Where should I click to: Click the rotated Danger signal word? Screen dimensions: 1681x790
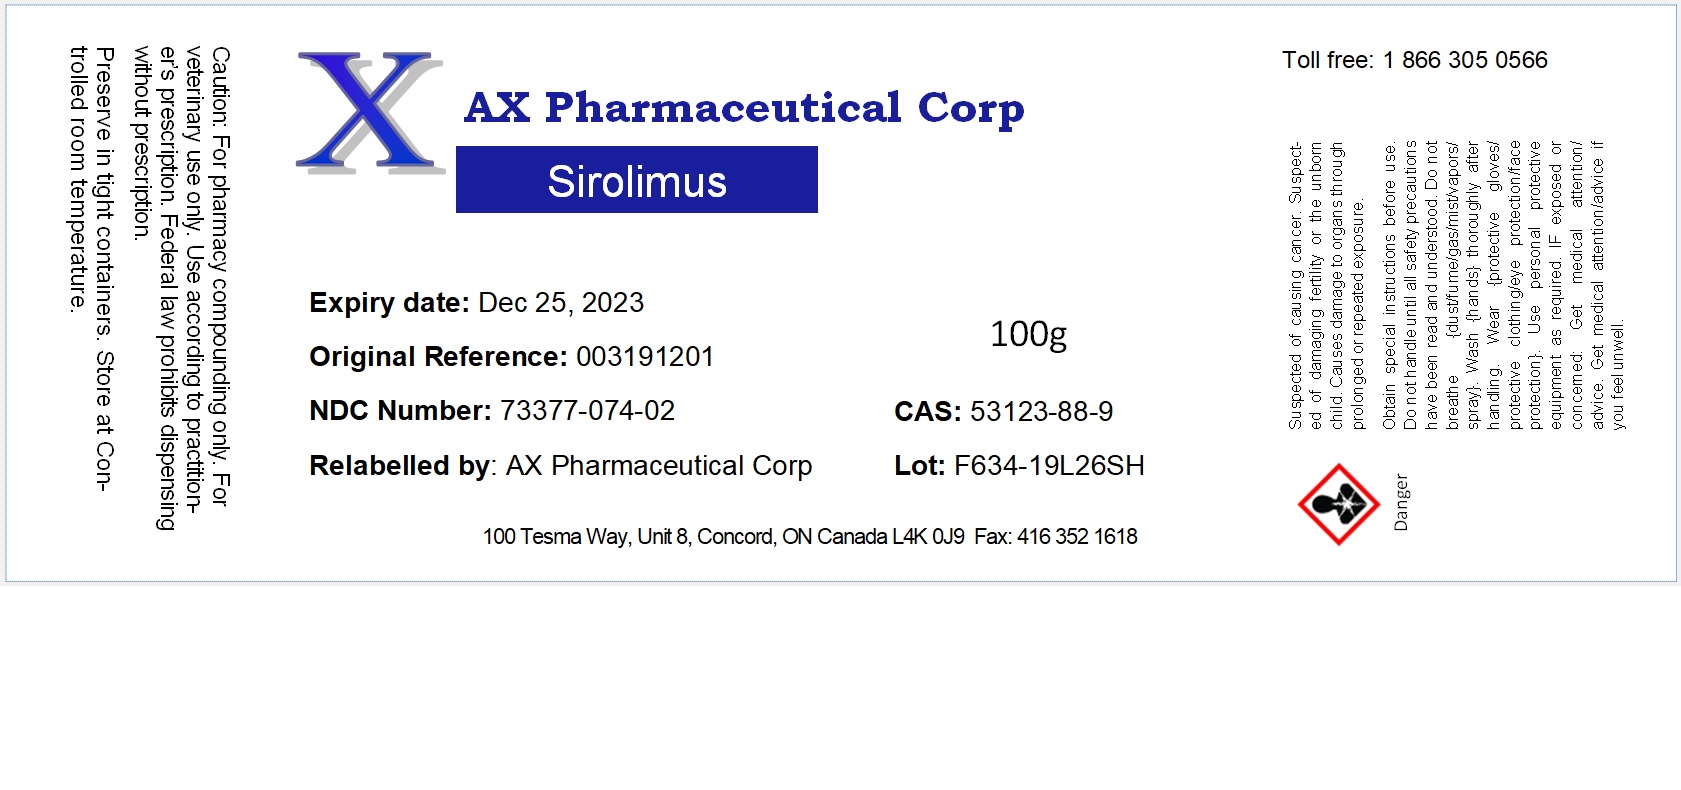click(x=1401, y=502)
